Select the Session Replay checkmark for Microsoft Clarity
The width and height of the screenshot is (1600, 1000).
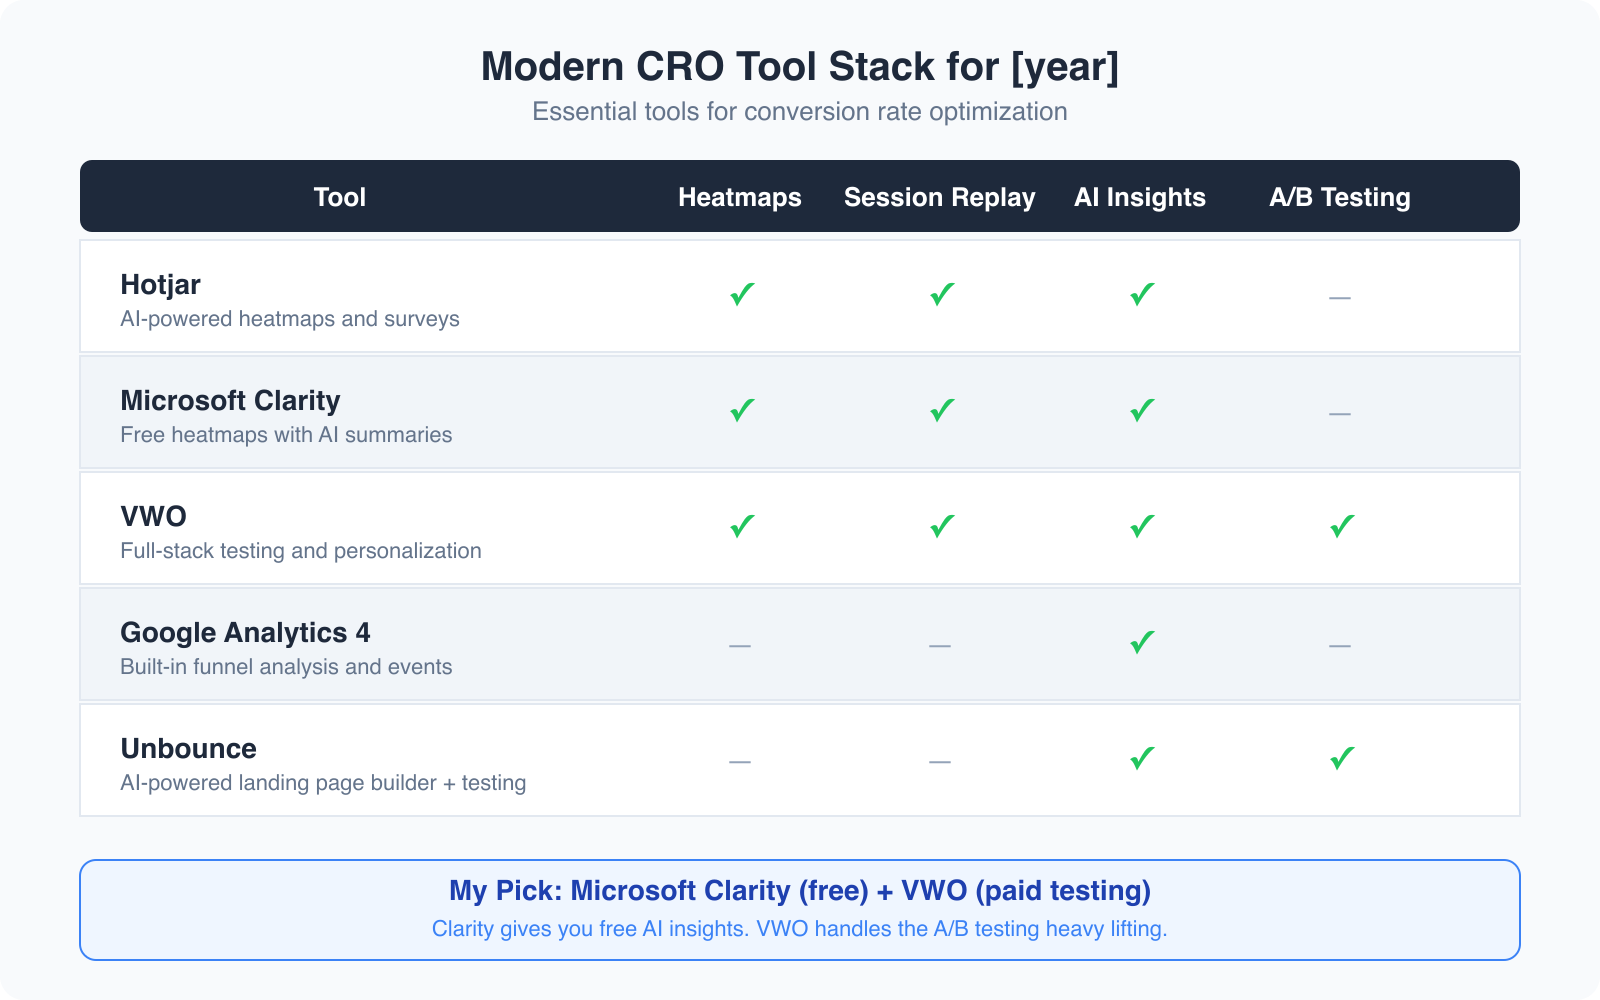click(939, 411)
